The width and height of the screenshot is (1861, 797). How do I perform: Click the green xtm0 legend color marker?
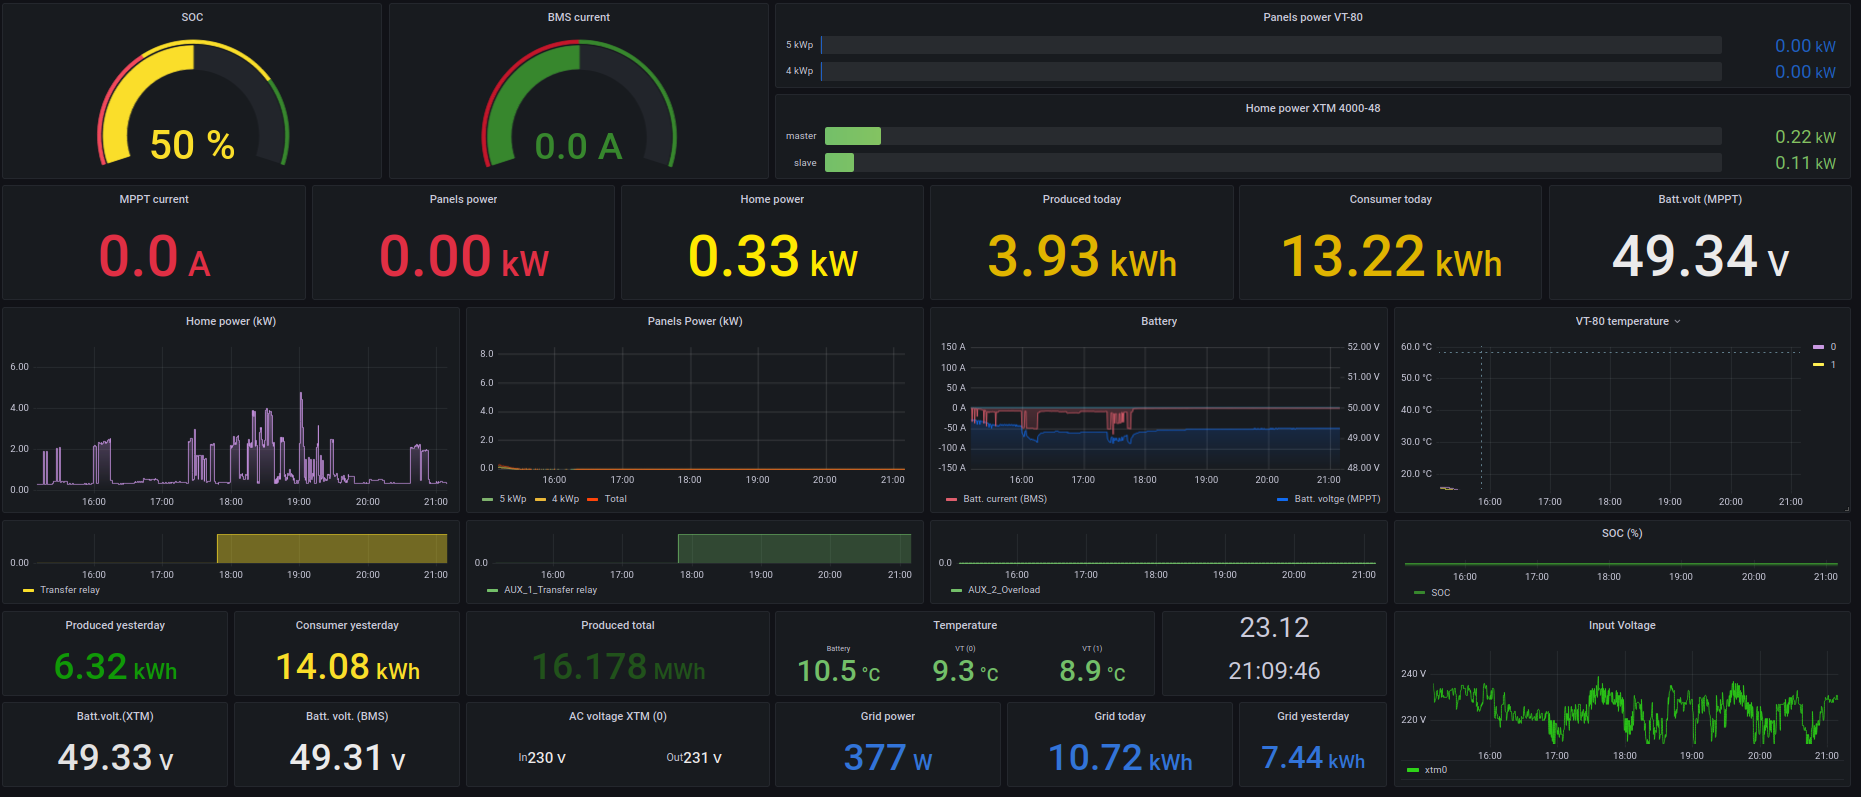click(1412, 770)
